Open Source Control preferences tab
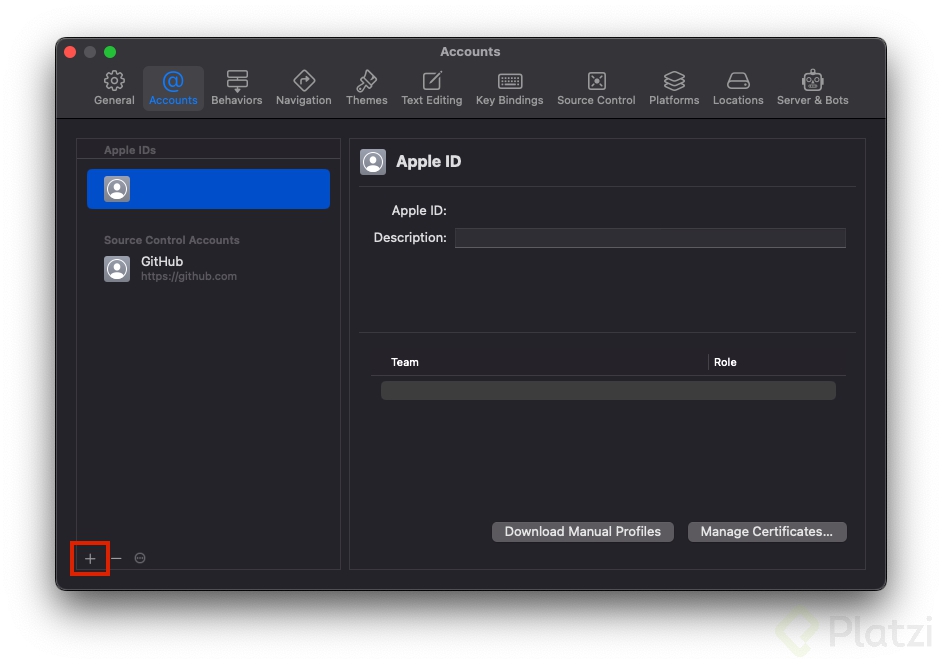Viewport: 942px width, 664px height. click(x=596, y=88)
